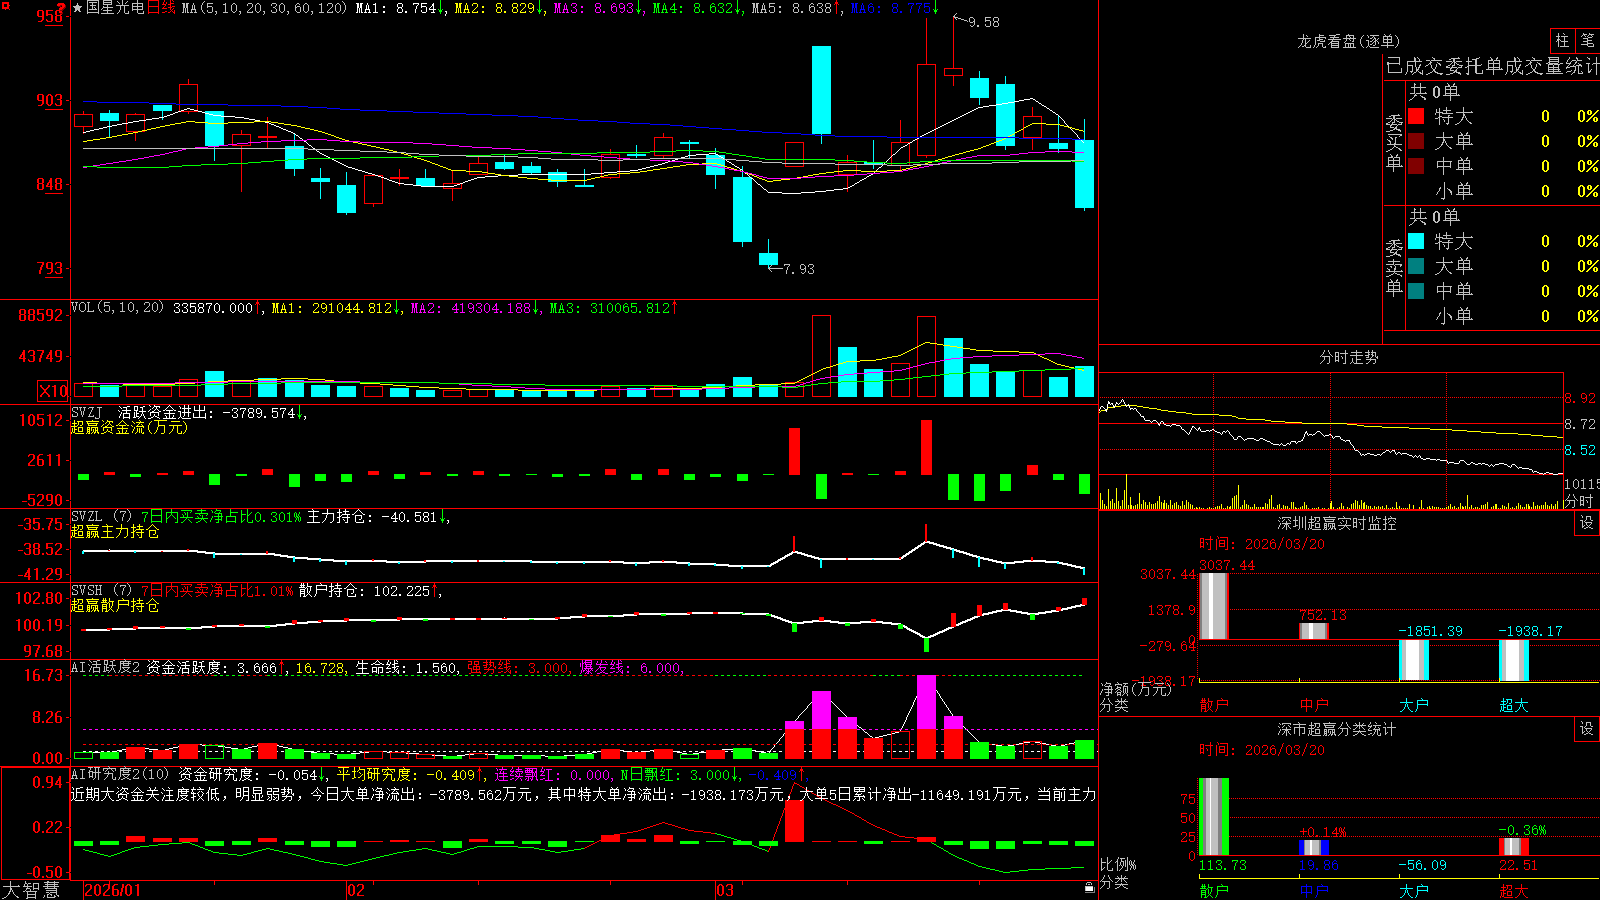Viewport: 1600px width, 900px height.
Task: Click the dark red 中单 buy-order swatch
Action: tap(1416, 166)
